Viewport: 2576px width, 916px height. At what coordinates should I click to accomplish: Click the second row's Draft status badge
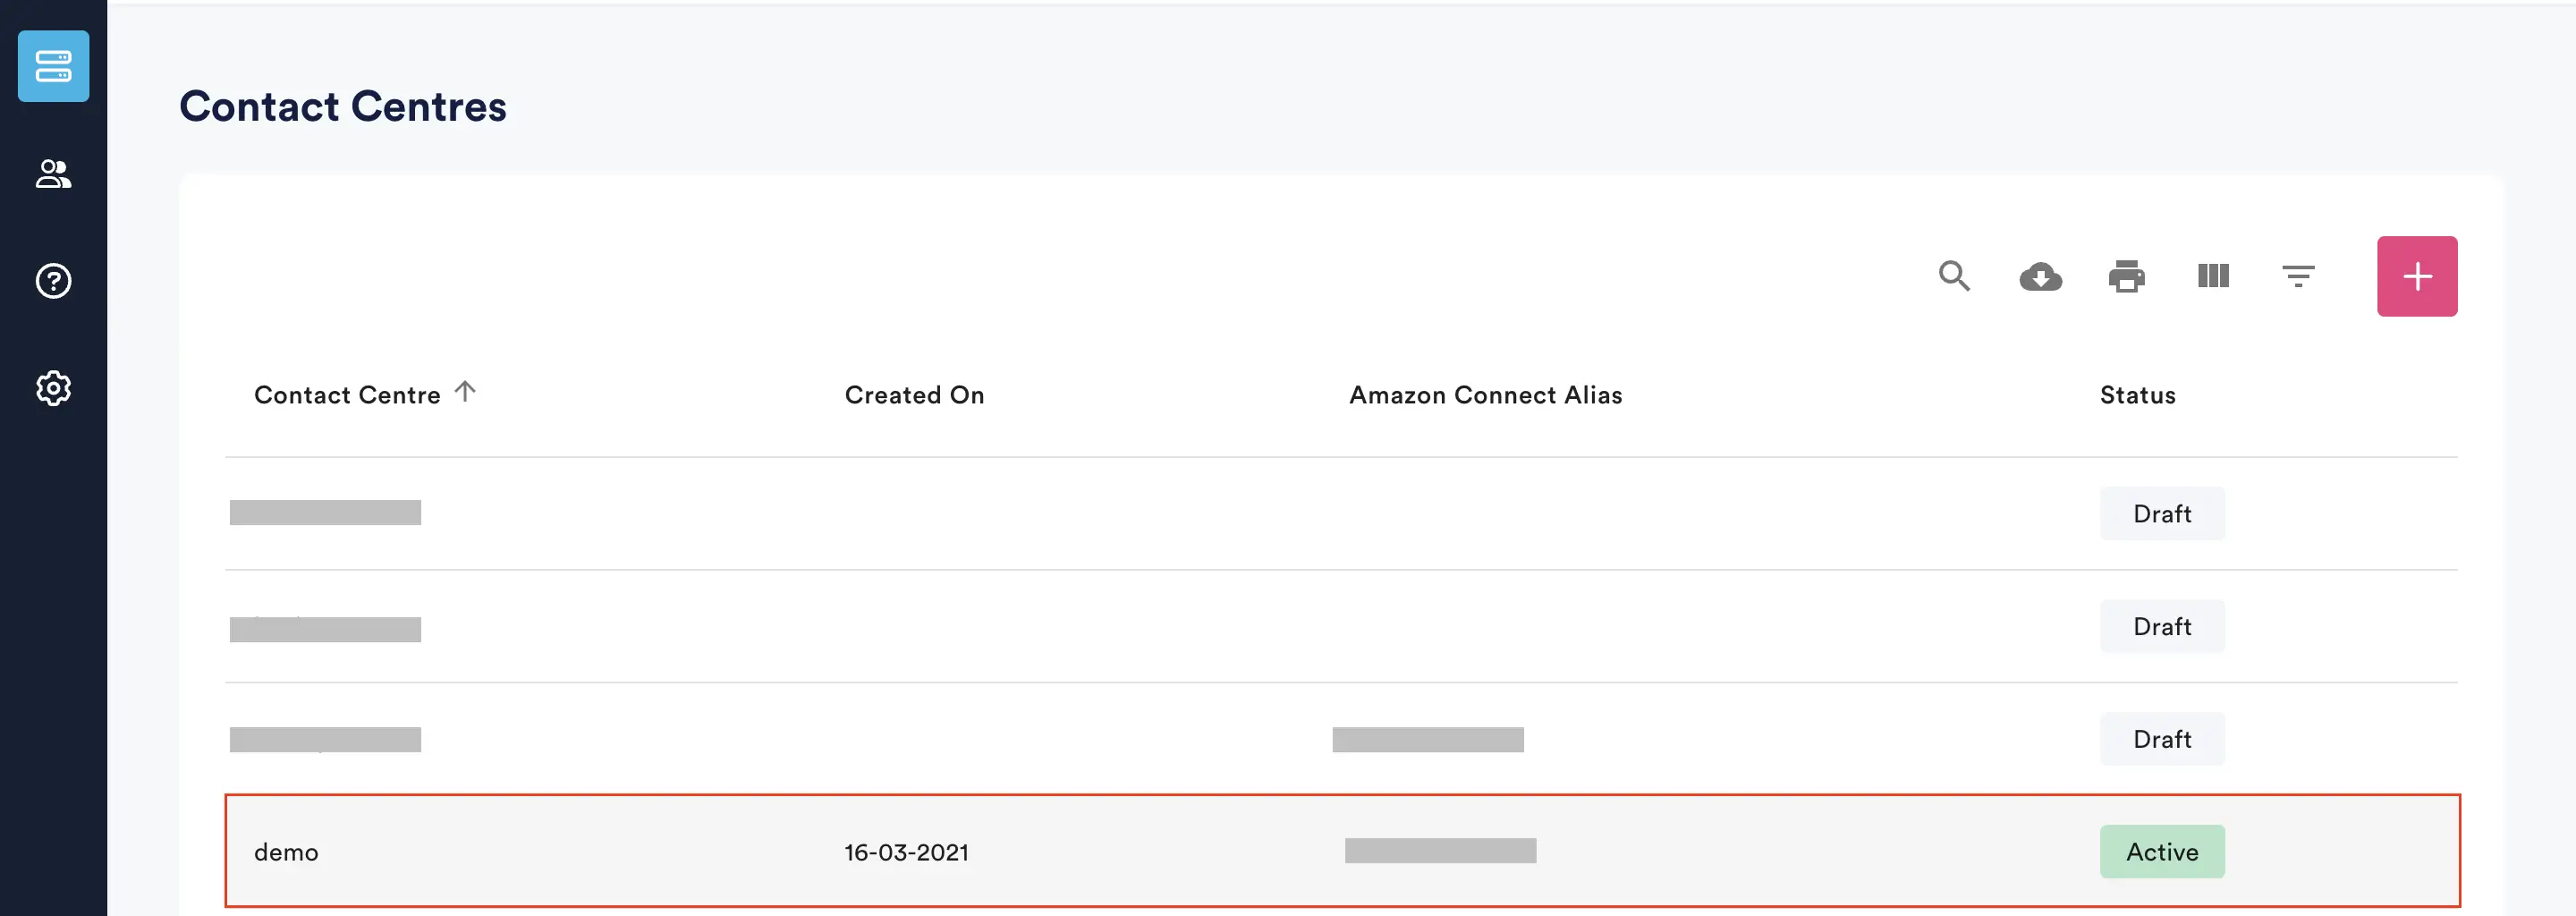click(2161, 627)
